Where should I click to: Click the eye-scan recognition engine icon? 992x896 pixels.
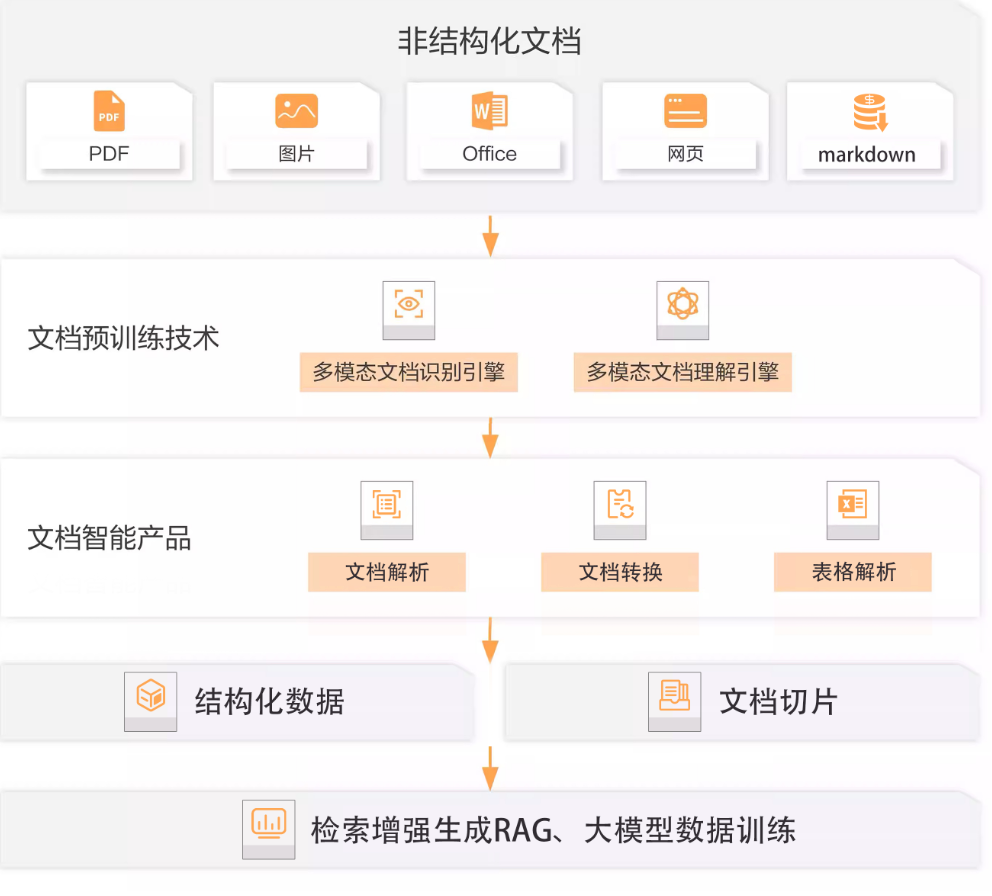(409, 304)
